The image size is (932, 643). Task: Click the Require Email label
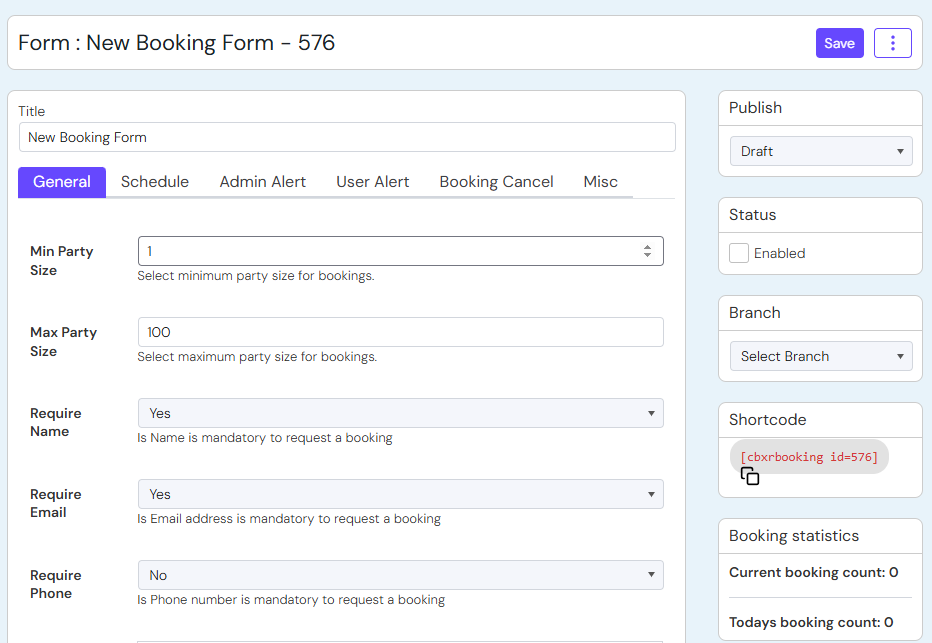[x=56, y=503]
